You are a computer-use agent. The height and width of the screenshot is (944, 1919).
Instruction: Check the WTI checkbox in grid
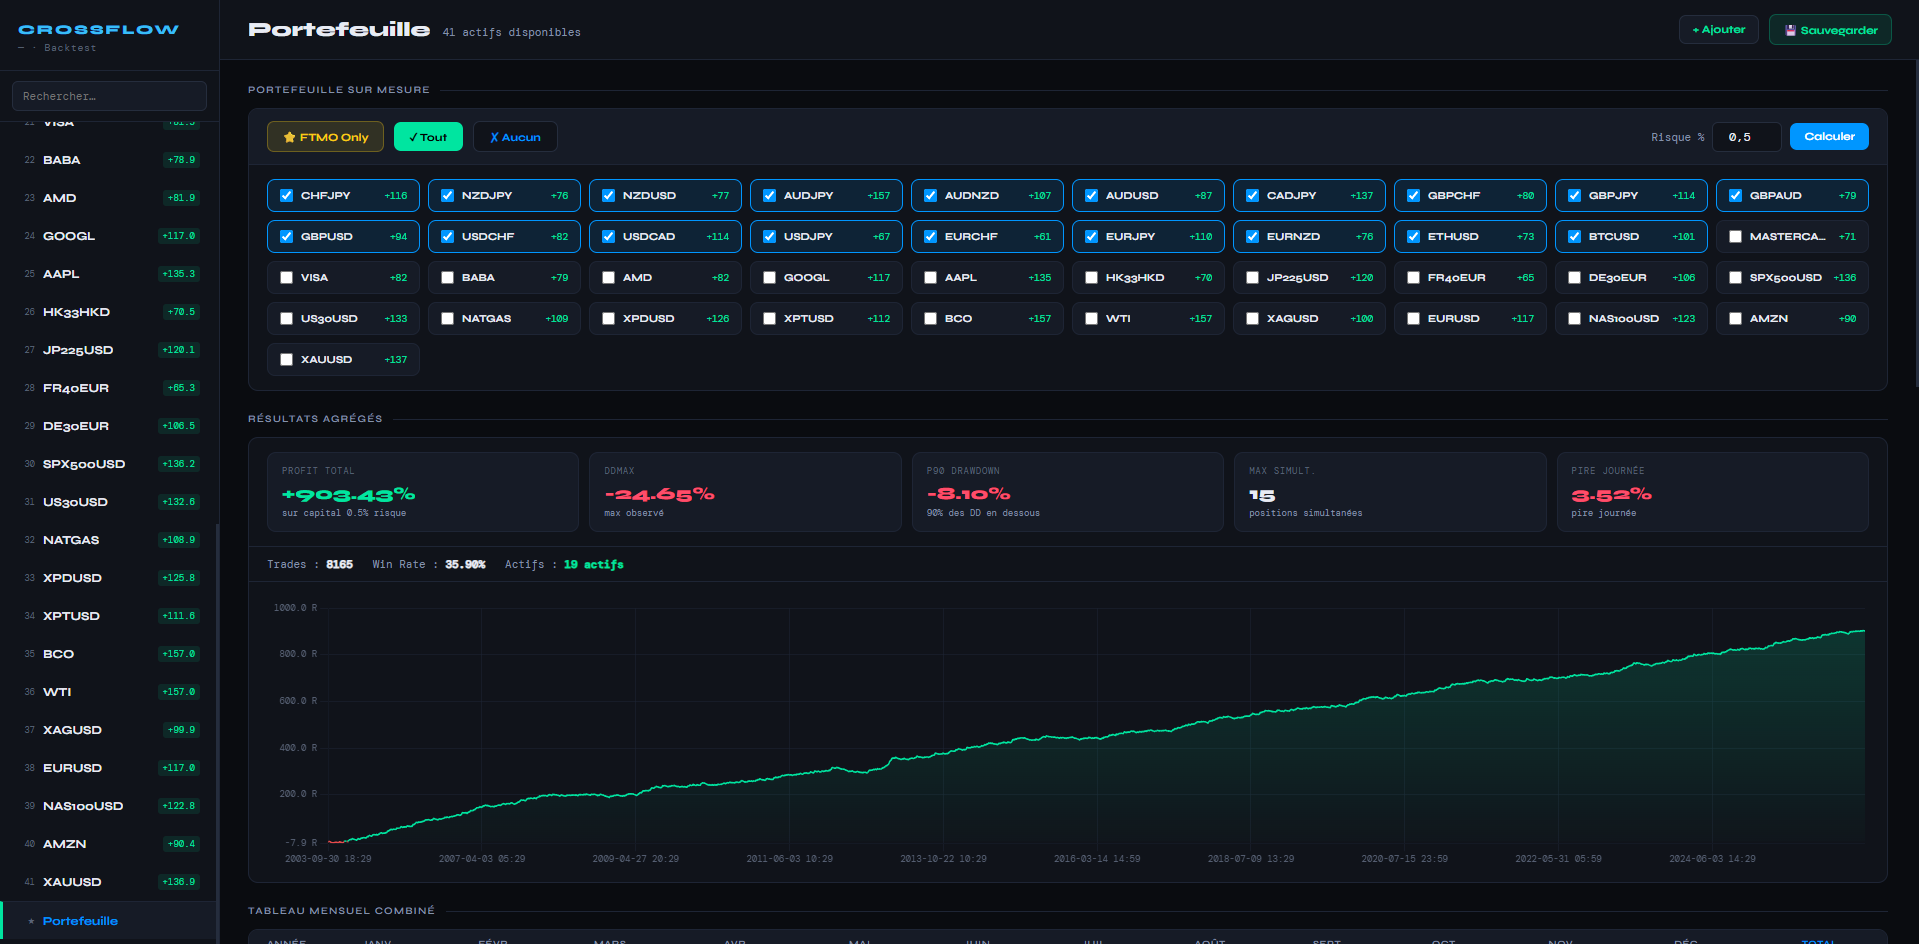pos(1092,319)
